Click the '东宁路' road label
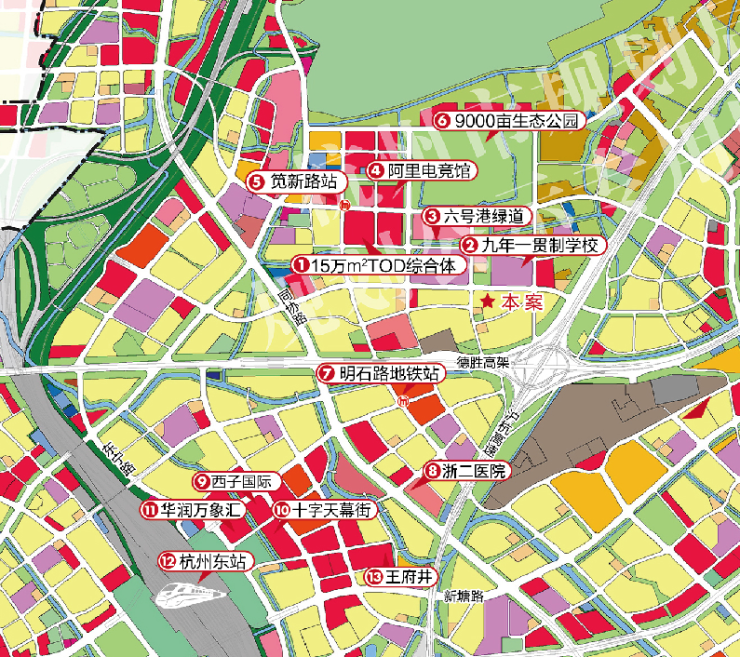This screenshot has width=740, height=657. tap(120, 459)
